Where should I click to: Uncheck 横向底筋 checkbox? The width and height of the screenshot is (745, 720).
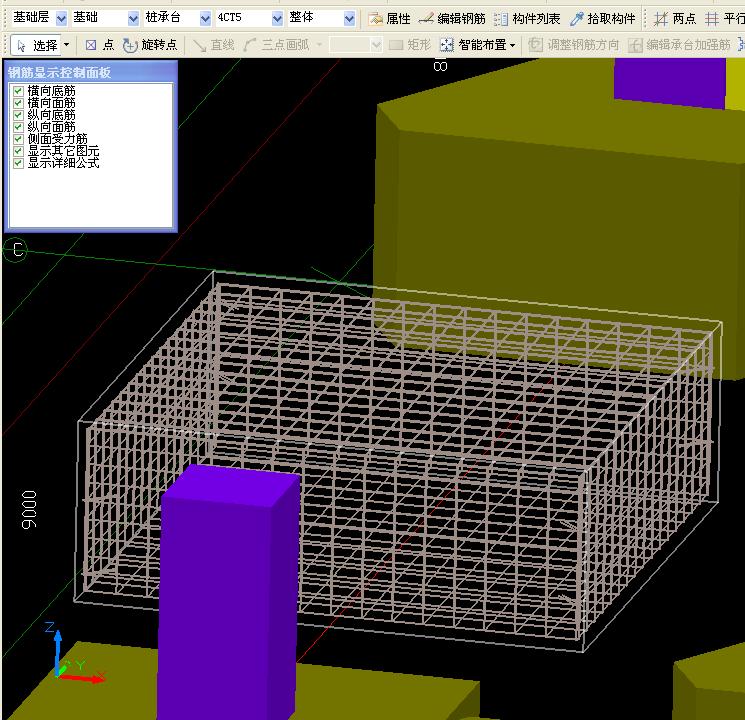18,91
